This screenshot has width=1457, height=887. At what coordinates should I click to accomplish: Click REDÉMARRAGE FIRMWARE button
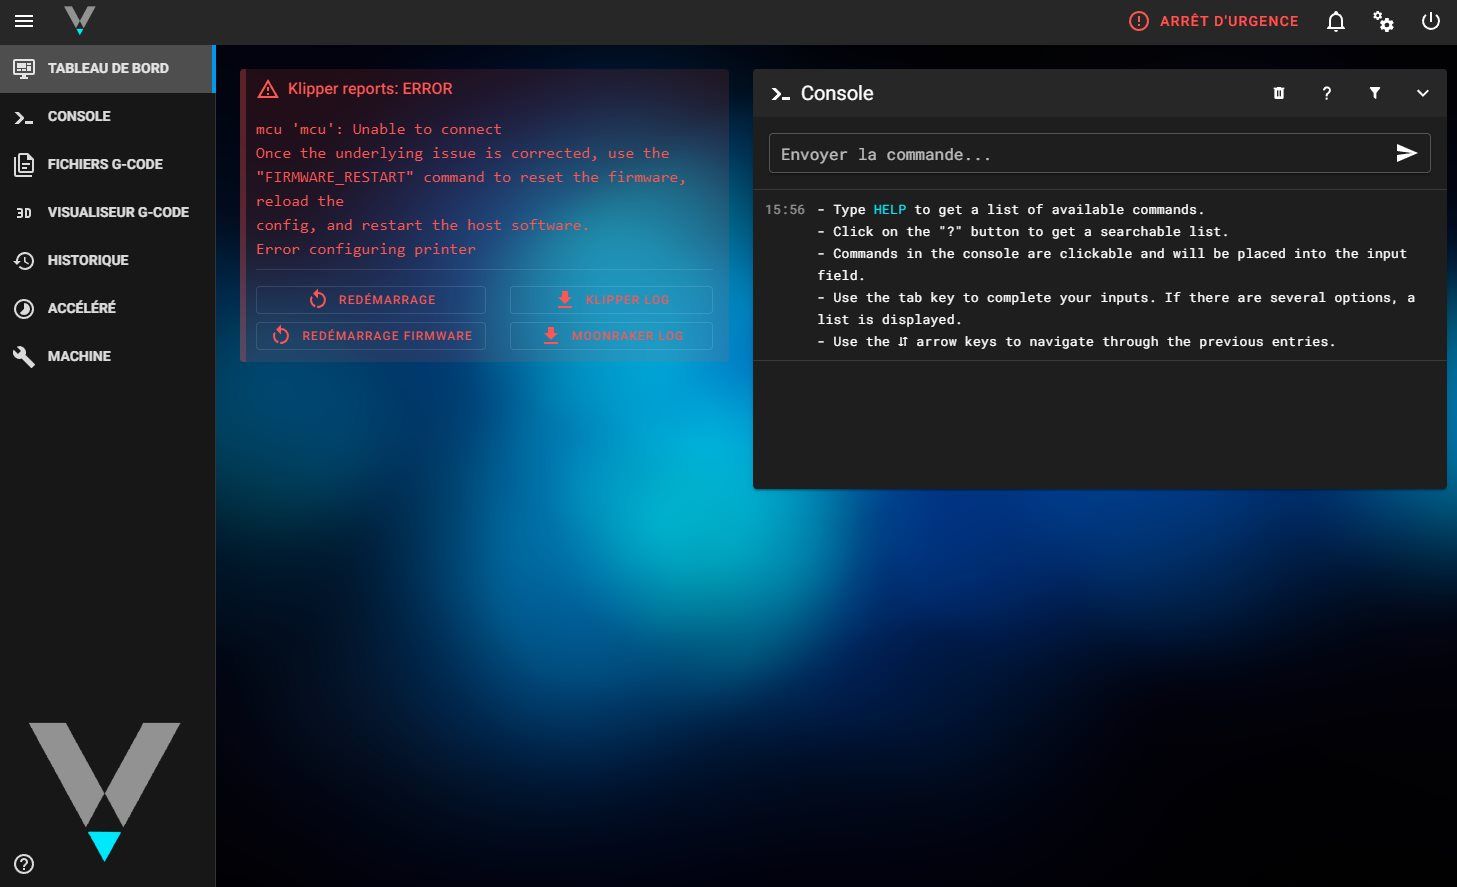coord(371,336)
